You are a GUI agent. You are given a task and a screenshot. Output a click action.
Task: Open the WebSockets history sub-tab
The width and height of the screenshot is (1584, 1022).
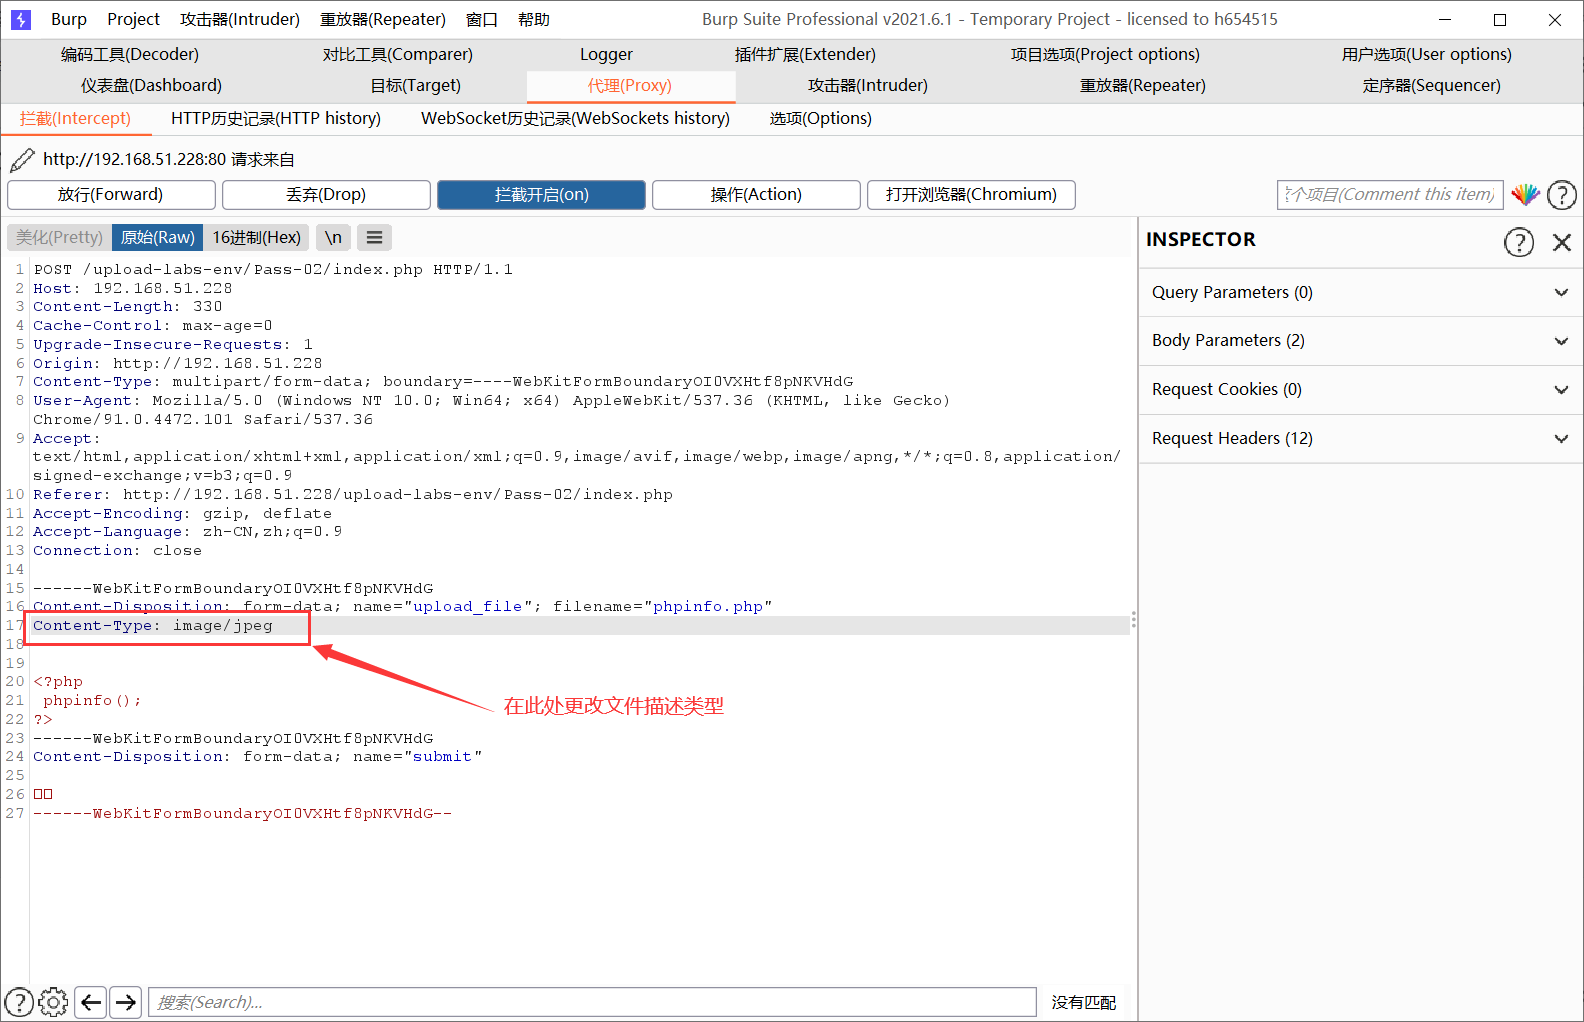tap(575, 118)
